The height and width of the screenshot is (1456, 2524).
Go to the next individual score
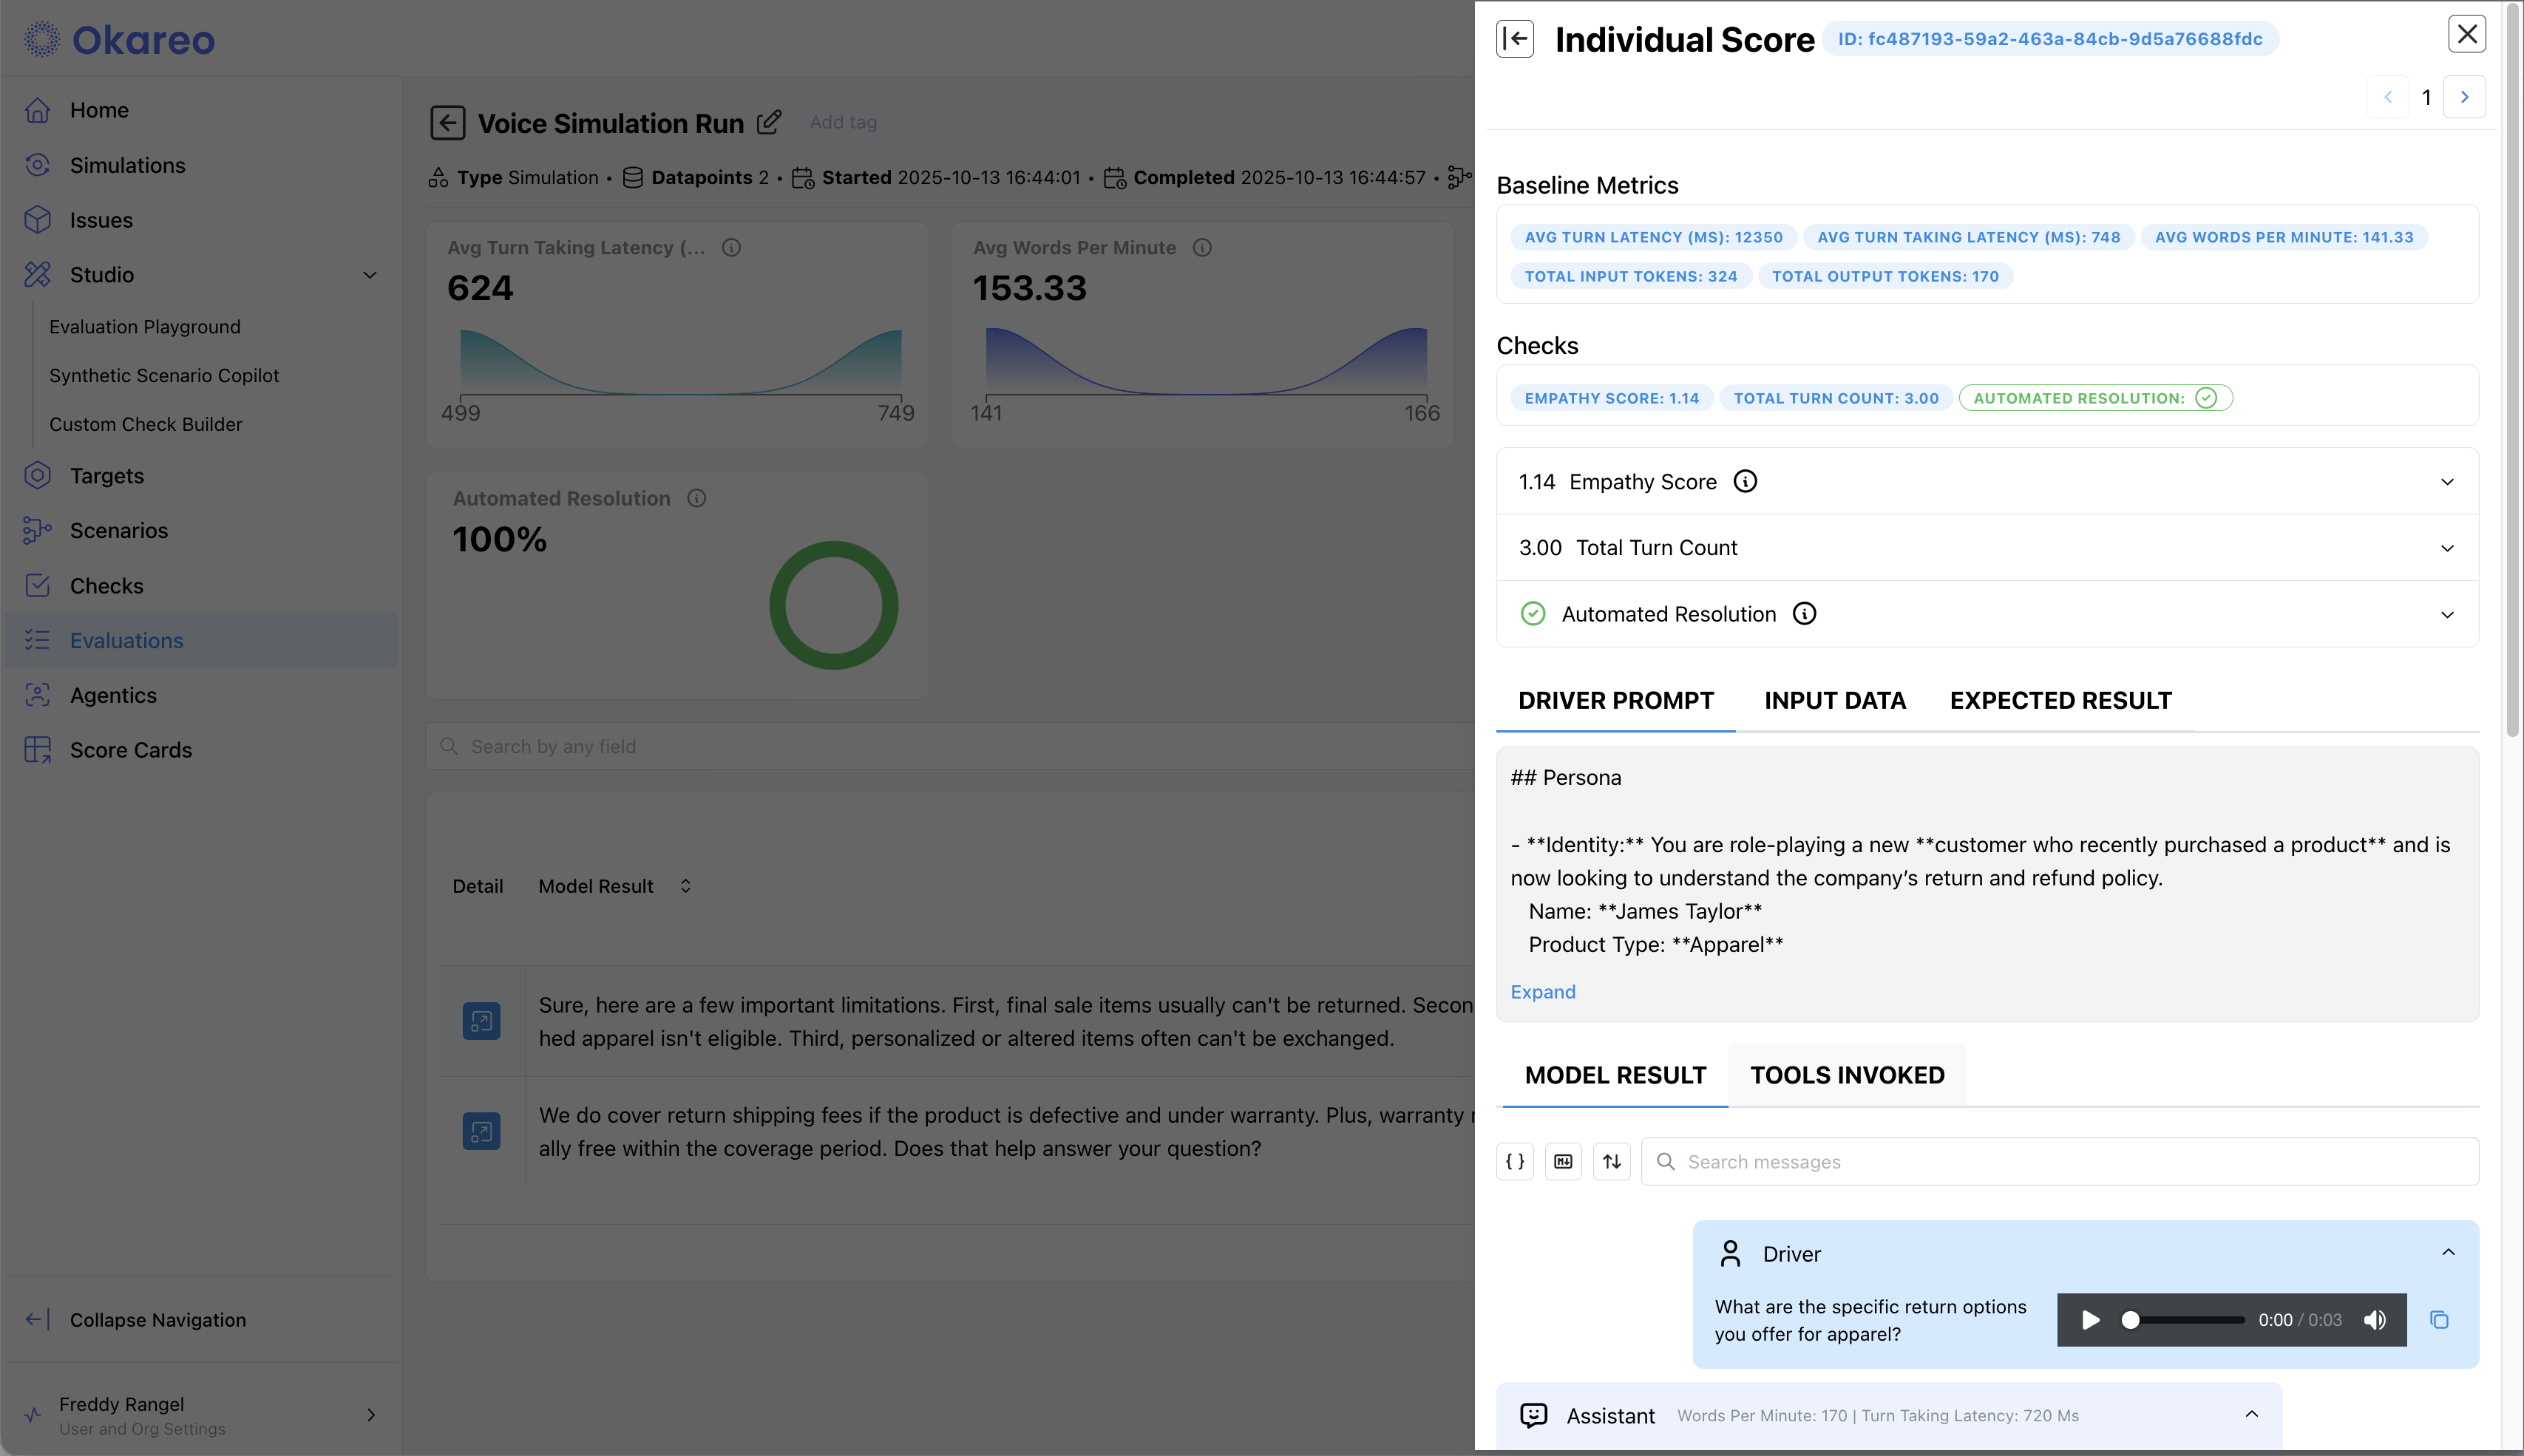(2465, 97)
